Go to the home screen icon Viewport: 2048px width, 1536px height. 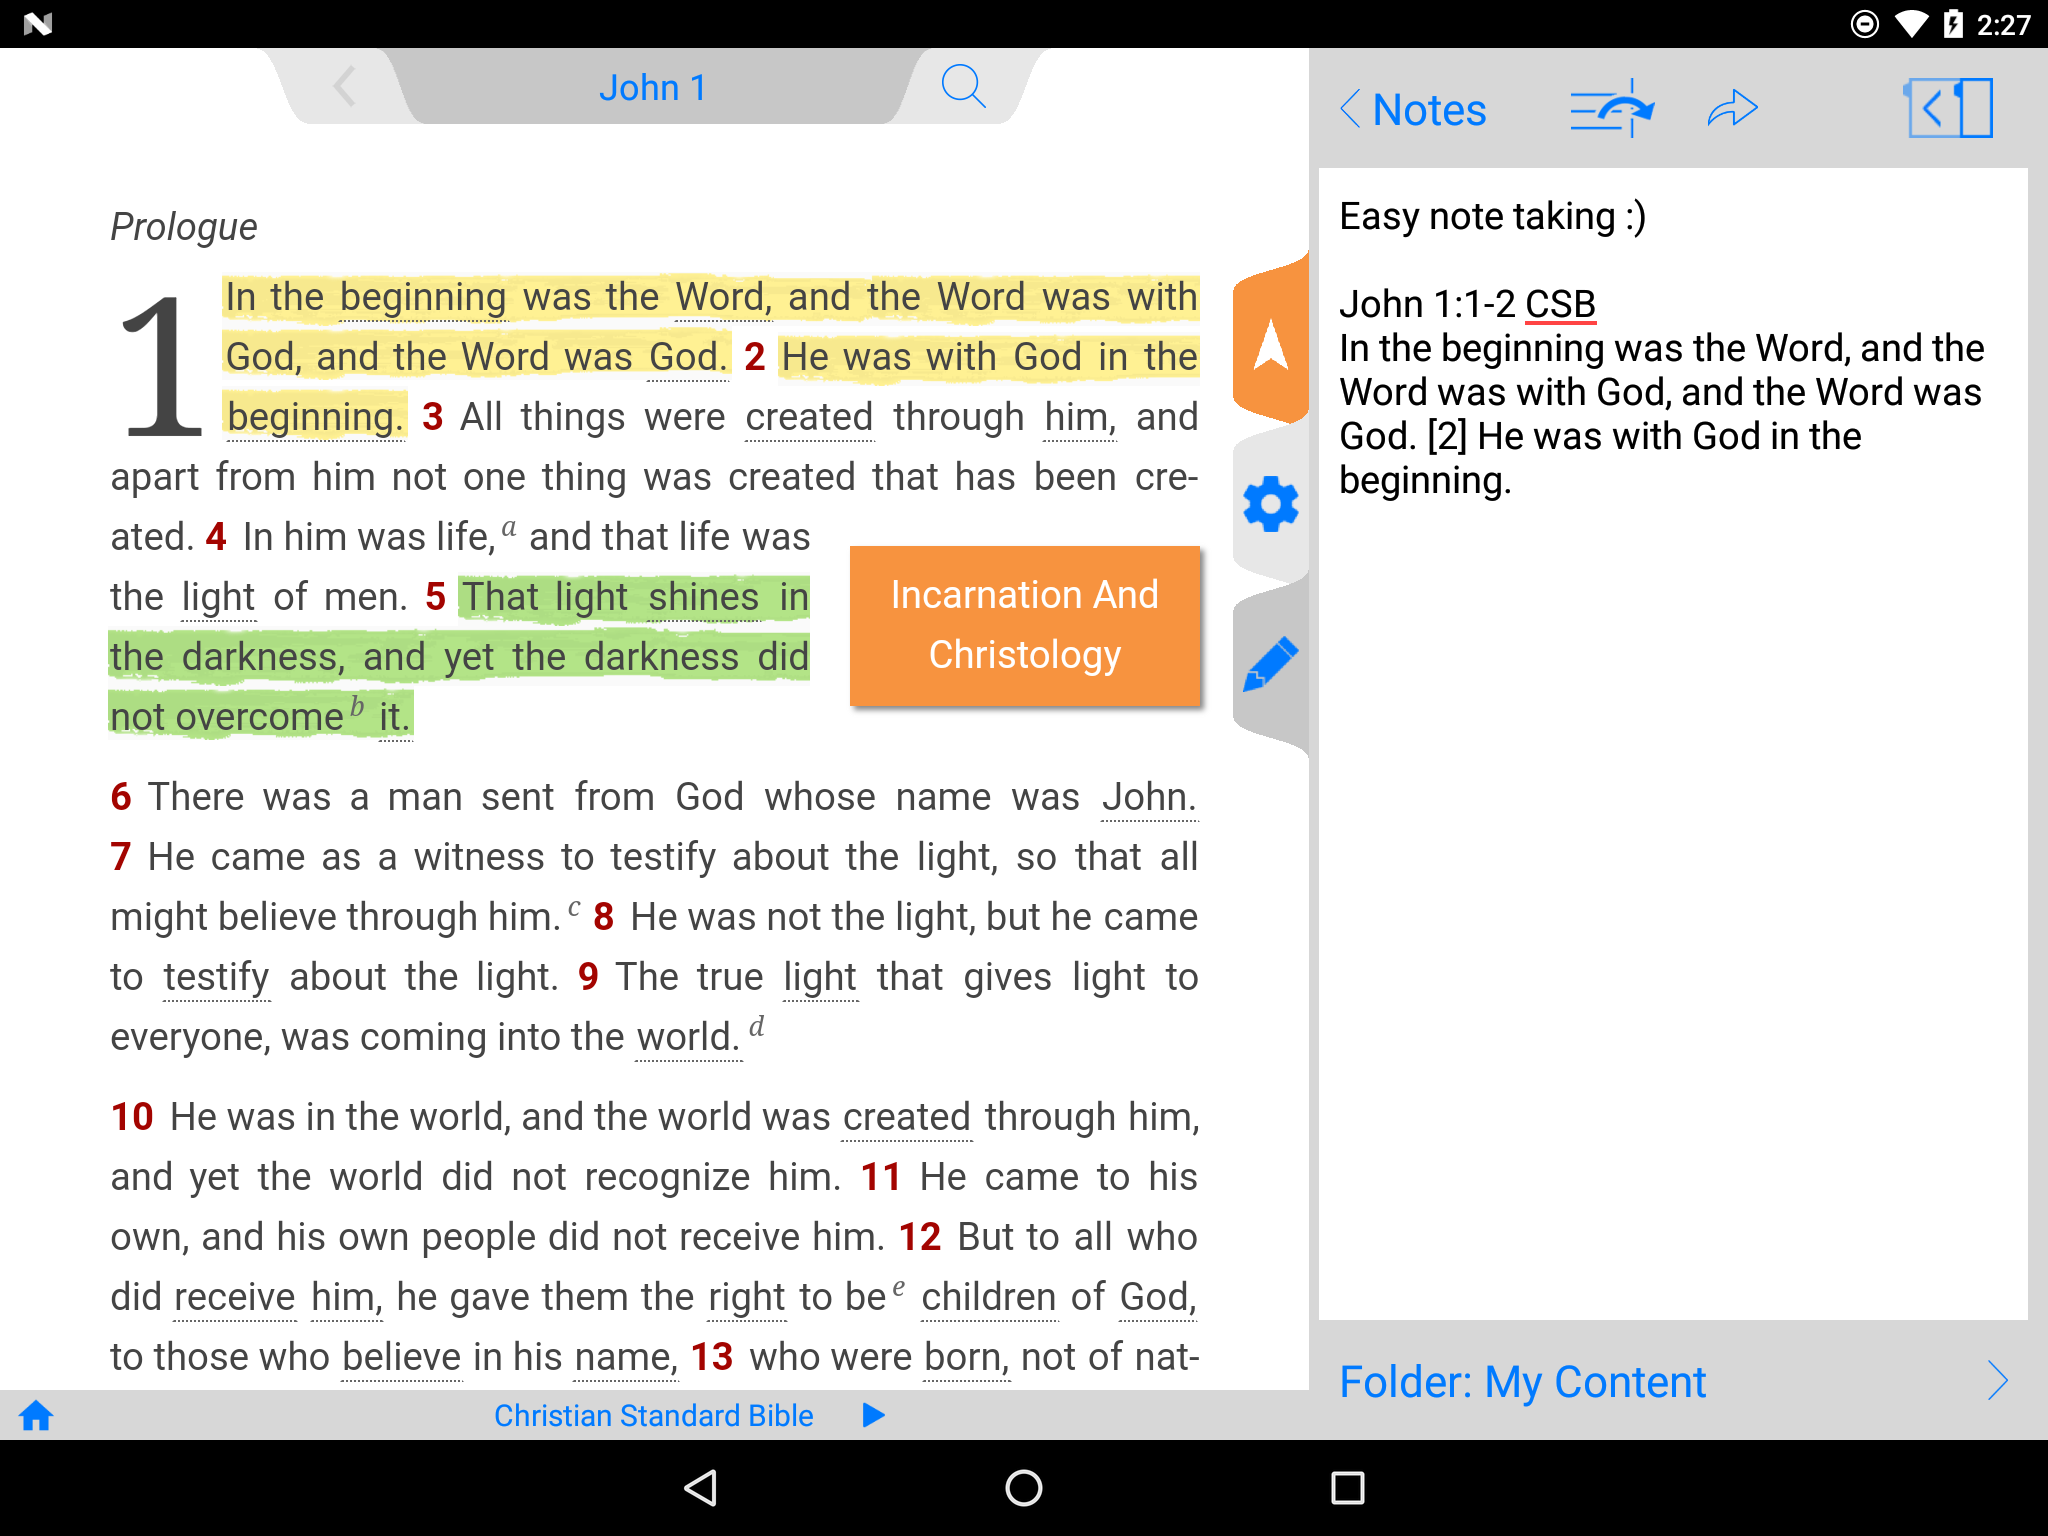[x=36, y=1415]
